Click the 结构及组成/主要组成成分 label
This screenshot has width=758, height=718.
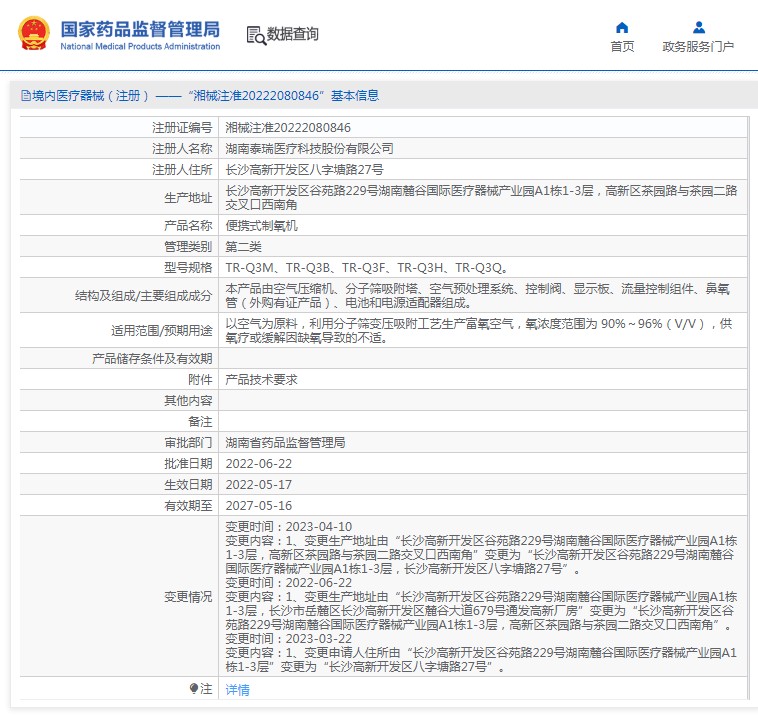[x=144, y=296]
